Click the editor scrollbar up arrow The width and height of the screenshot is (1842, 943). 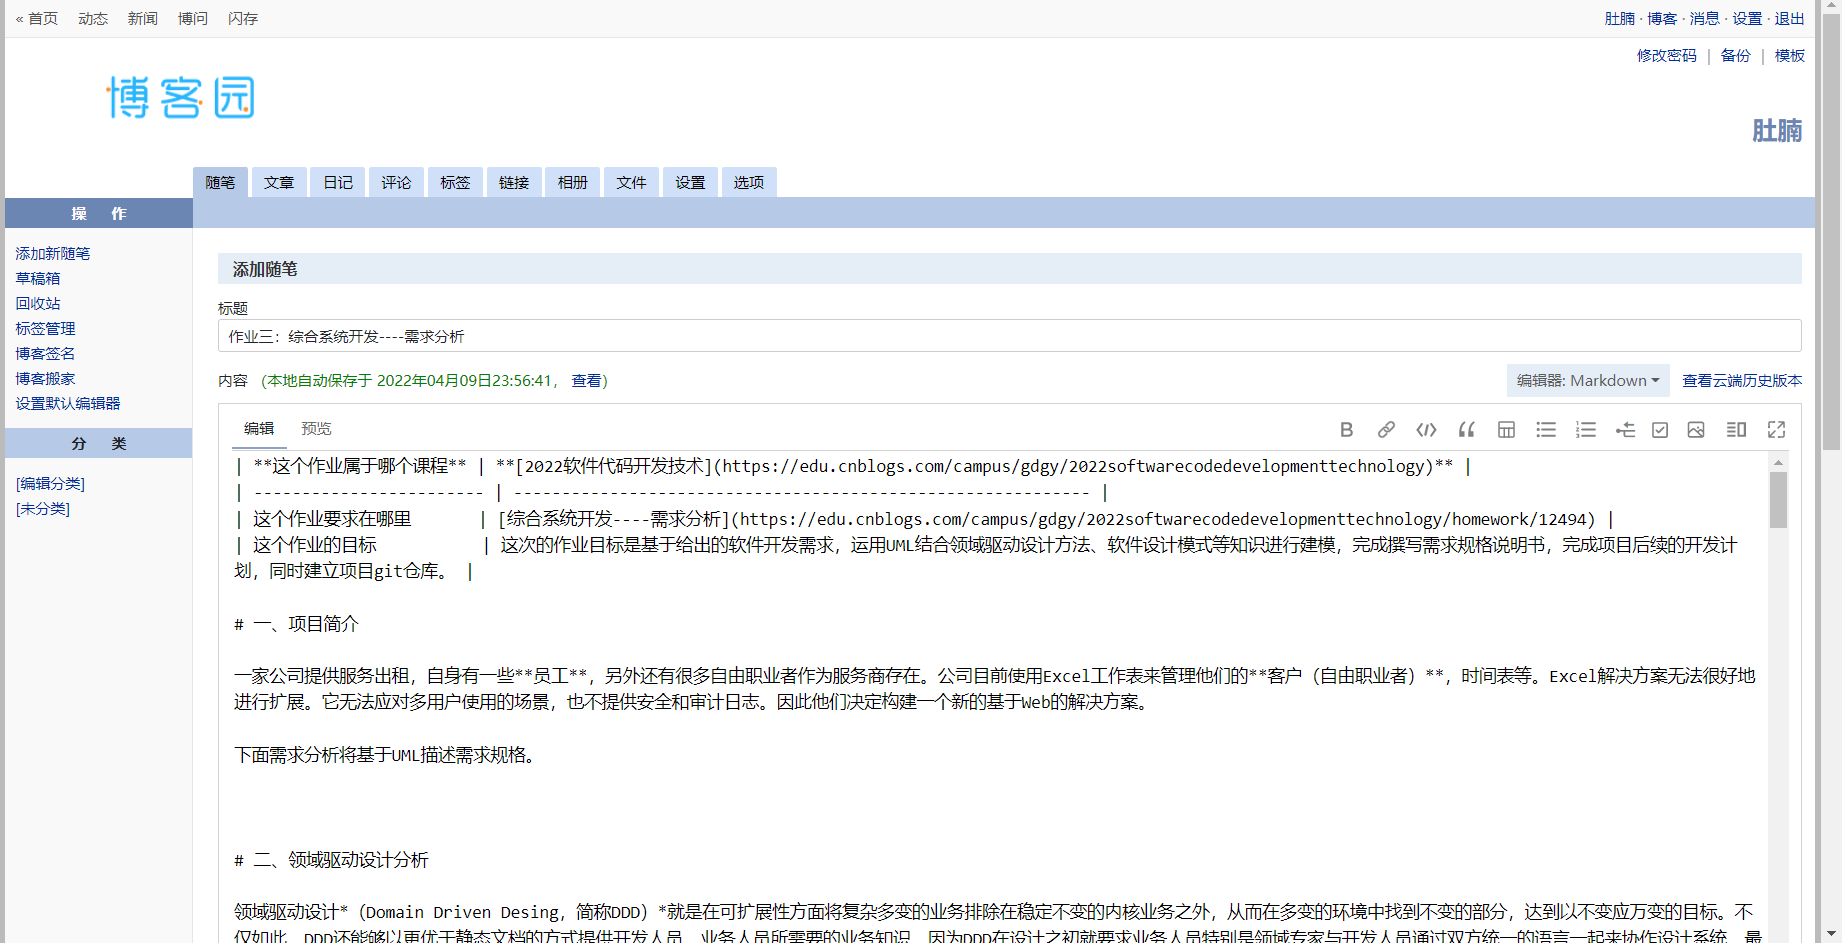pyautogui.click(x=1778, y=462)
